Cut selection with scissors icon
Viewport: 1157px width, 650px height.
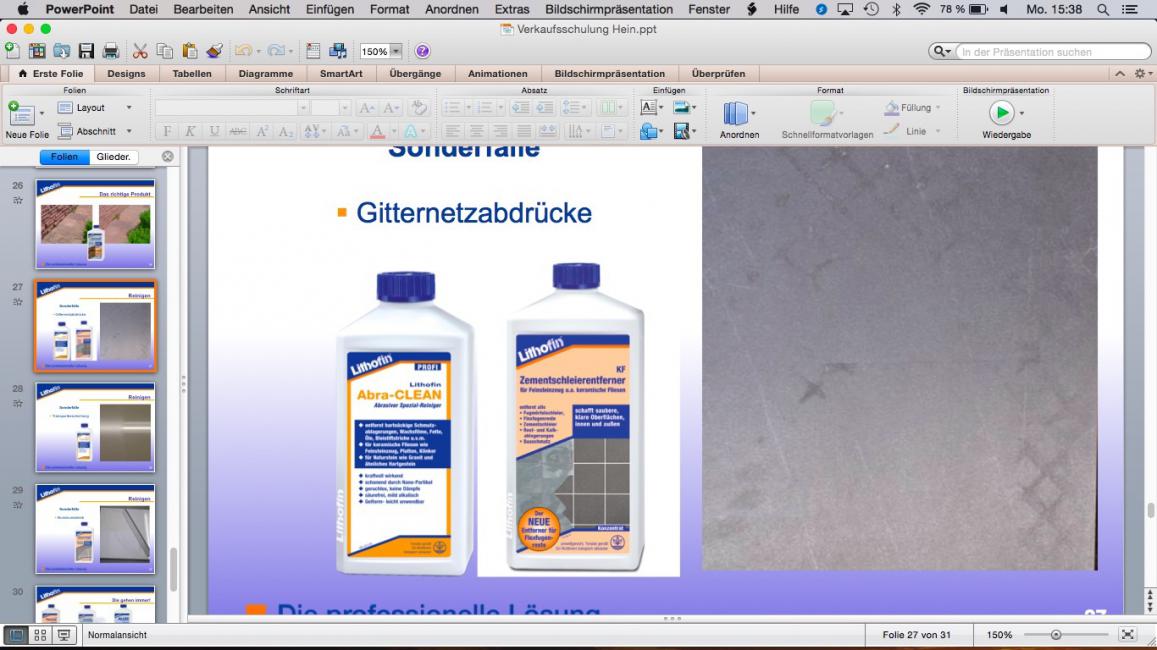(140, 51)
